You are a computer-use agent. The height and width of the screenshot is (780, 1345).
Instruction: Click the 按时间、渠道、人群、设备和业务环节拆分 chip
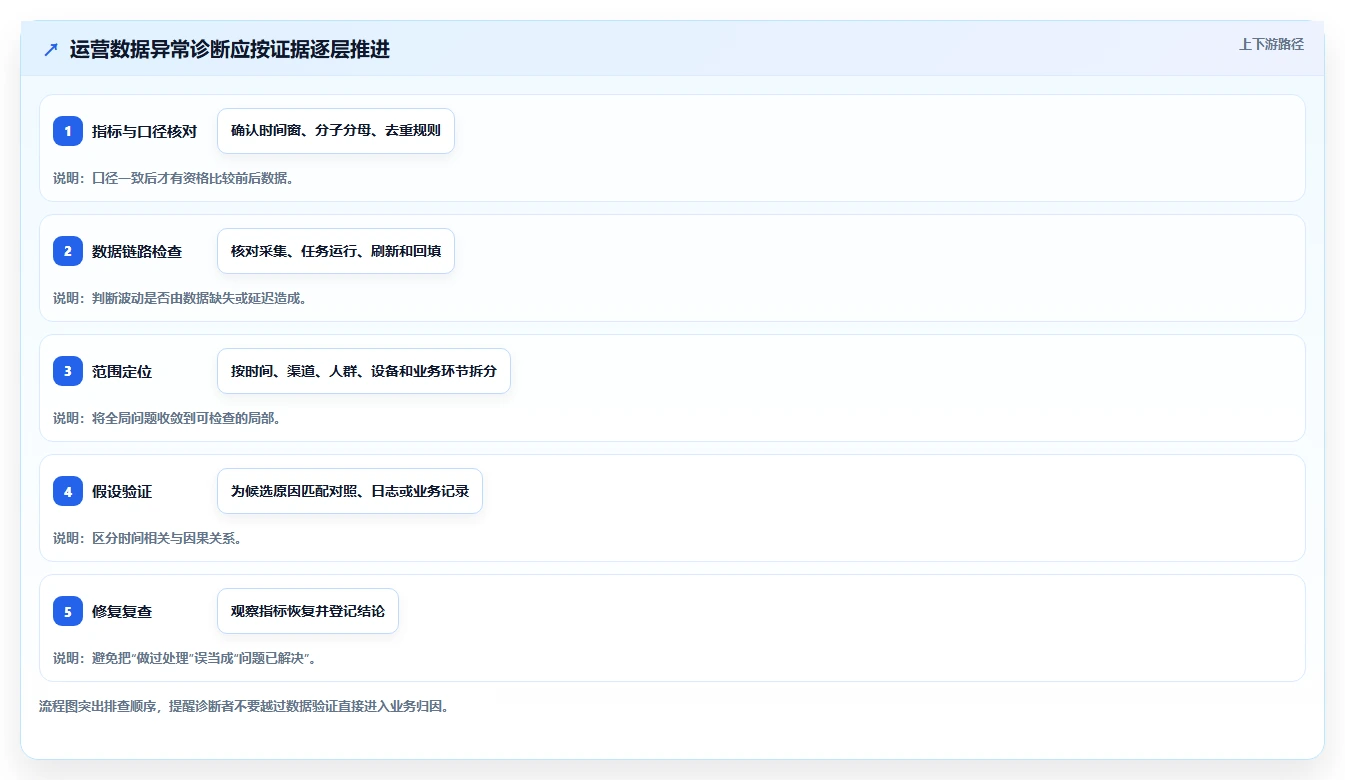click(364, 371)
